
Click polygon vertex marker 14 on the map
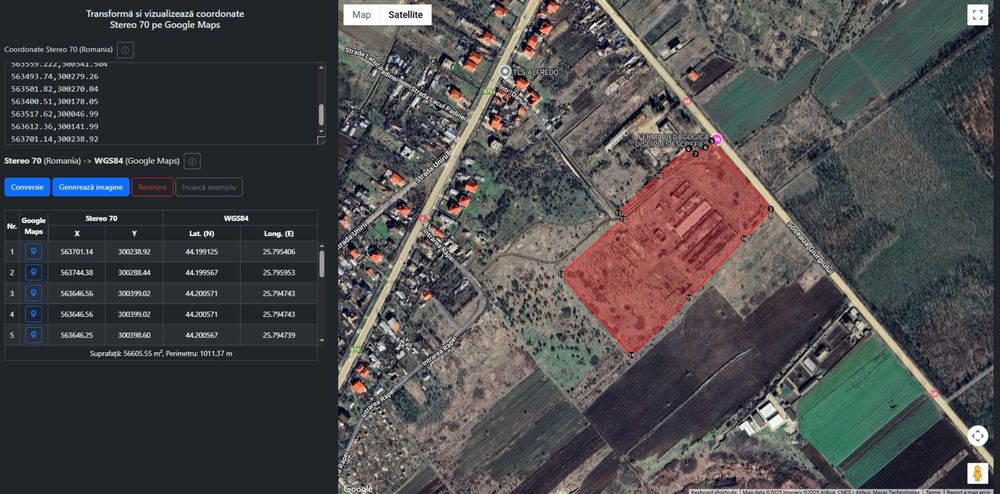click(x=631, y=354)
